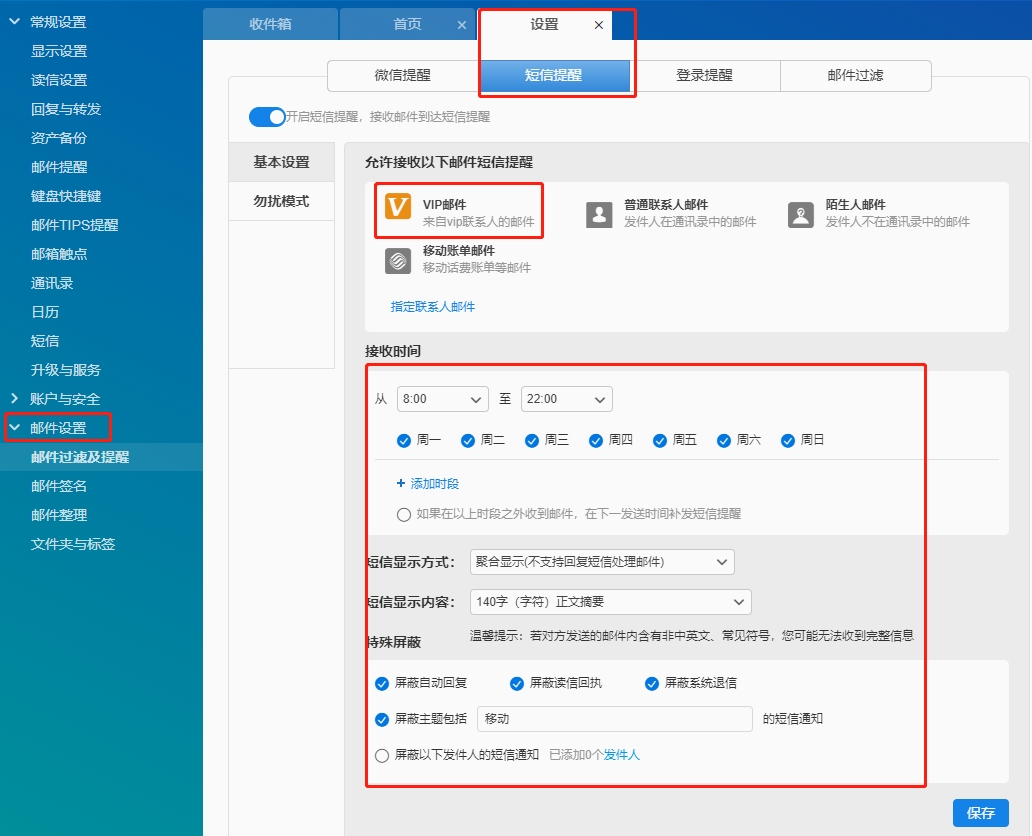
Task: Close the 设置 tab
Action: 599,25
